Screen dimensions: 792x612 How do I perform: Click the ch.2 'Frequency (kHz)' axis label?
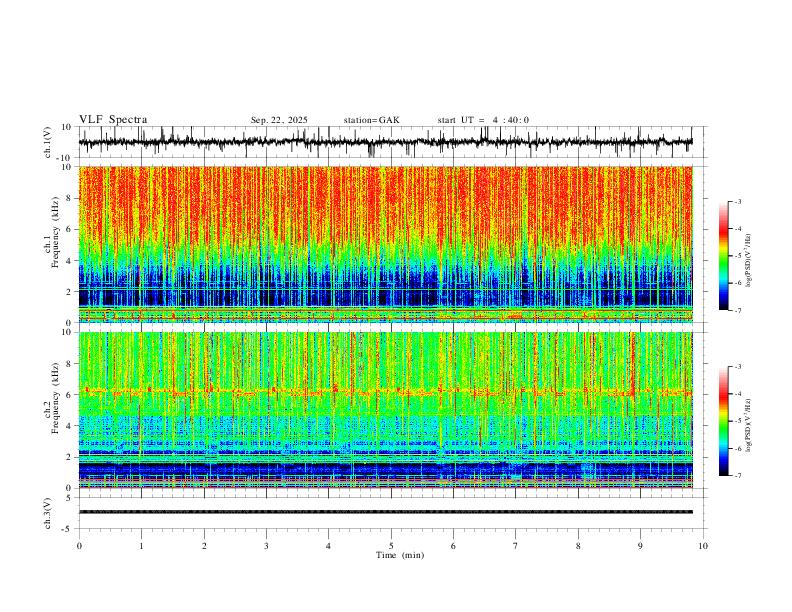click(55, 398)
